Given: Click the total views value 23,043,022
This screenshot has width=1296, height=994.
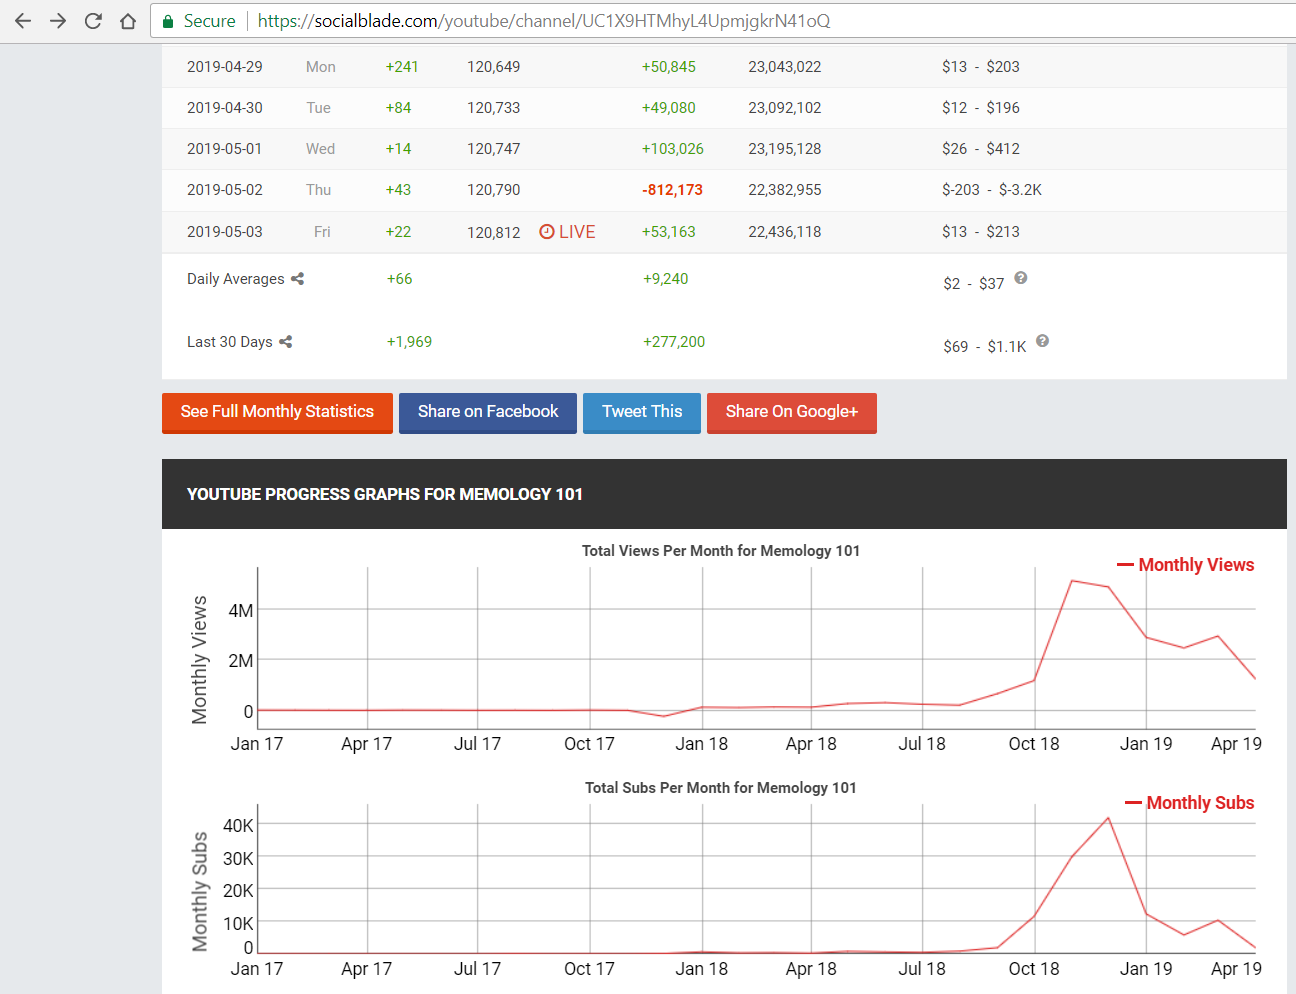Looking at the screenshot, I should coord(785,67).
